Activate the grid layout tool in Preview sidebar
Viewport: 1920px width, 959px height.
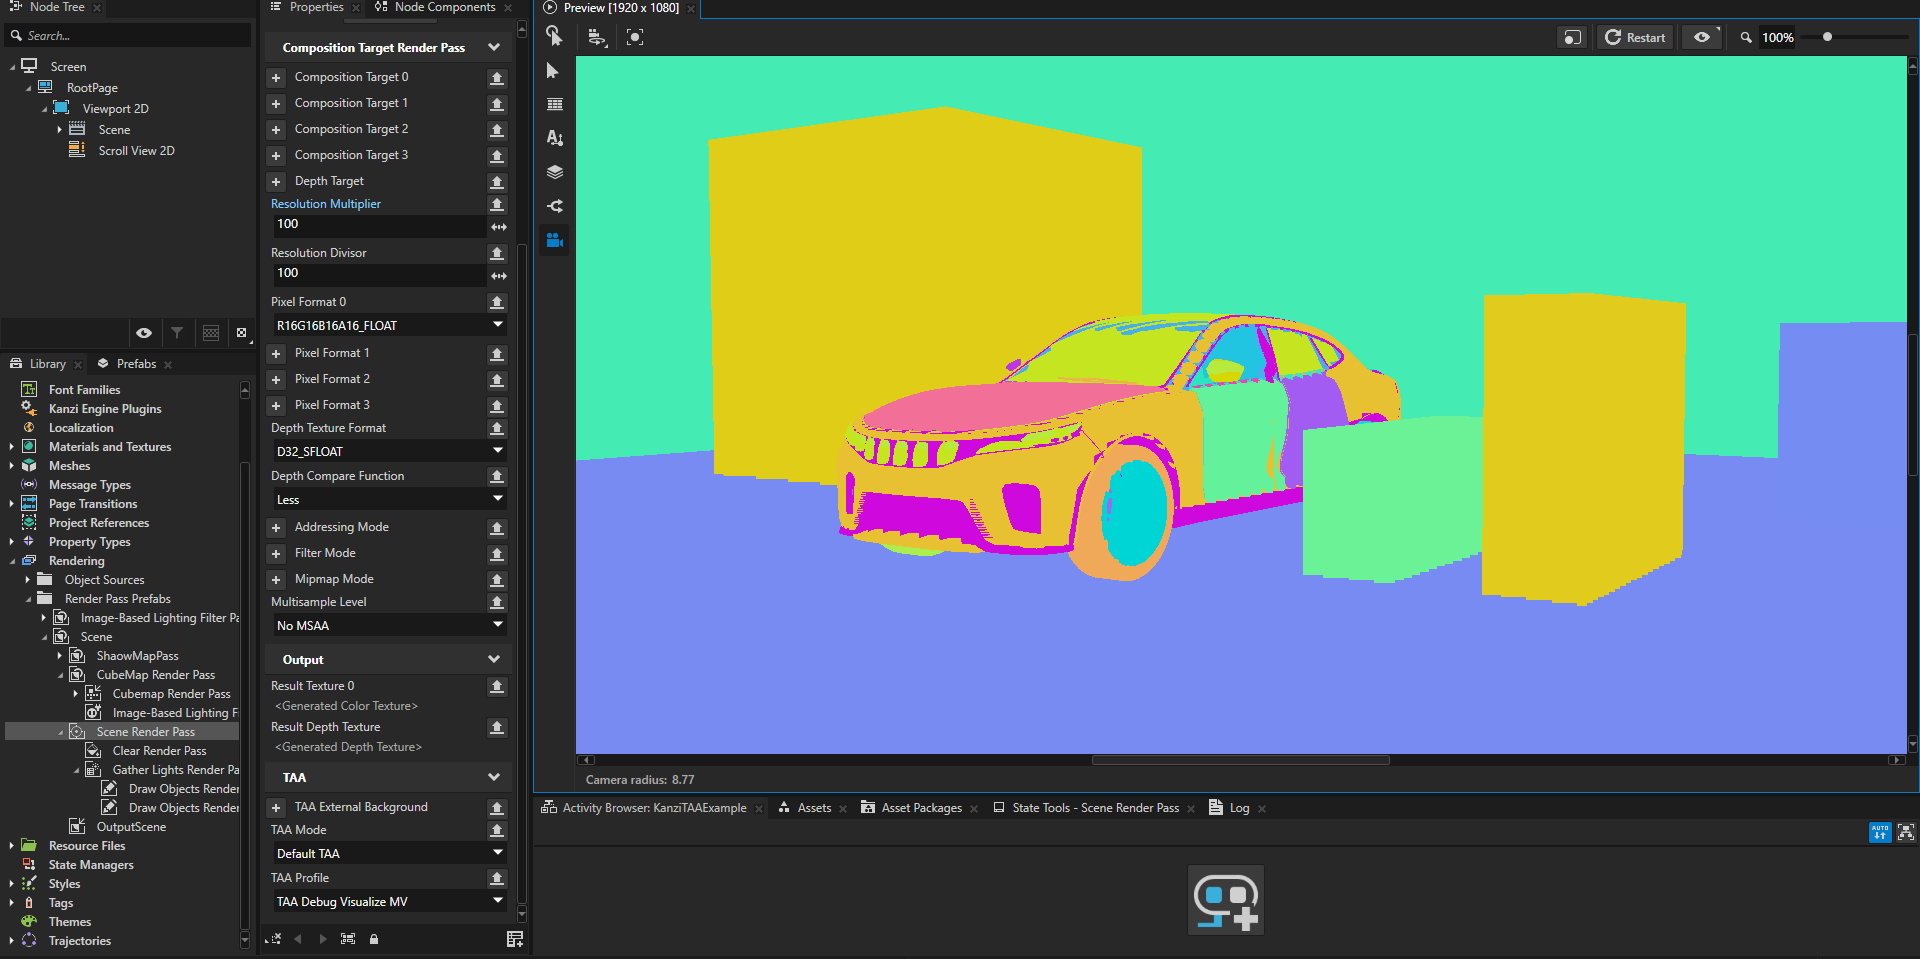555,104
